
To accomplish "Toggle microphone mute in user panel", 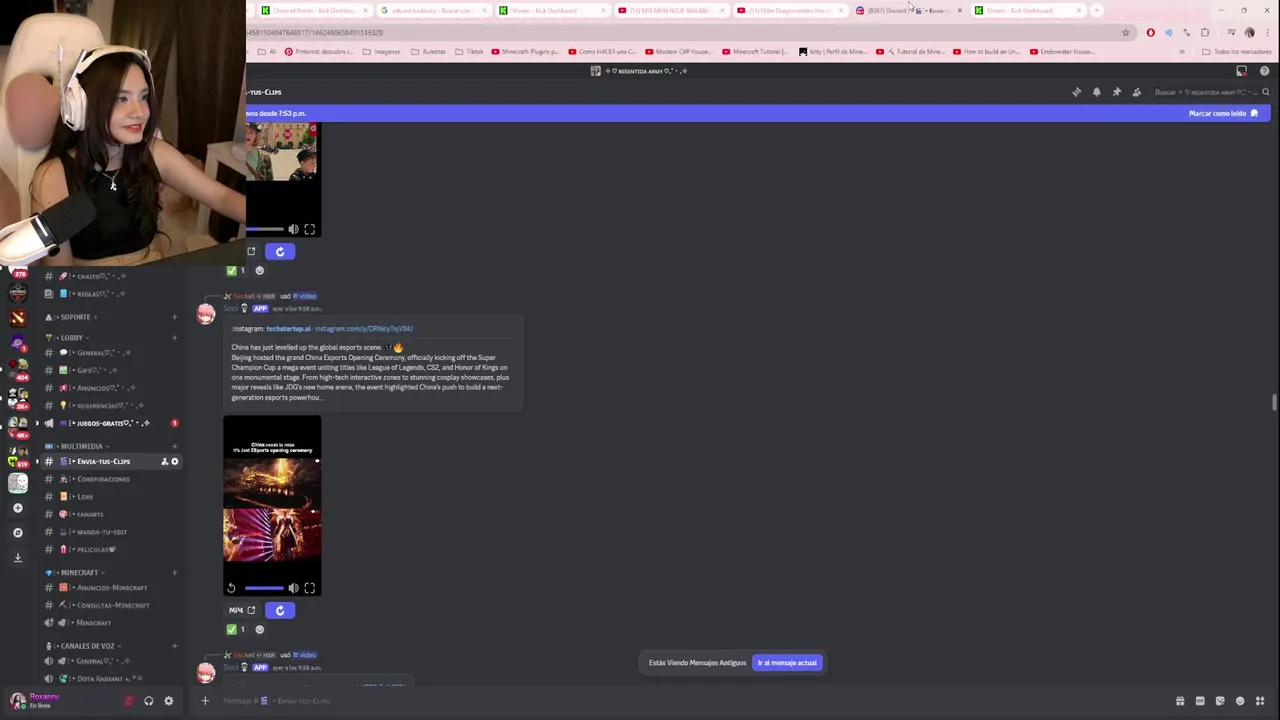I will [128, 701].
